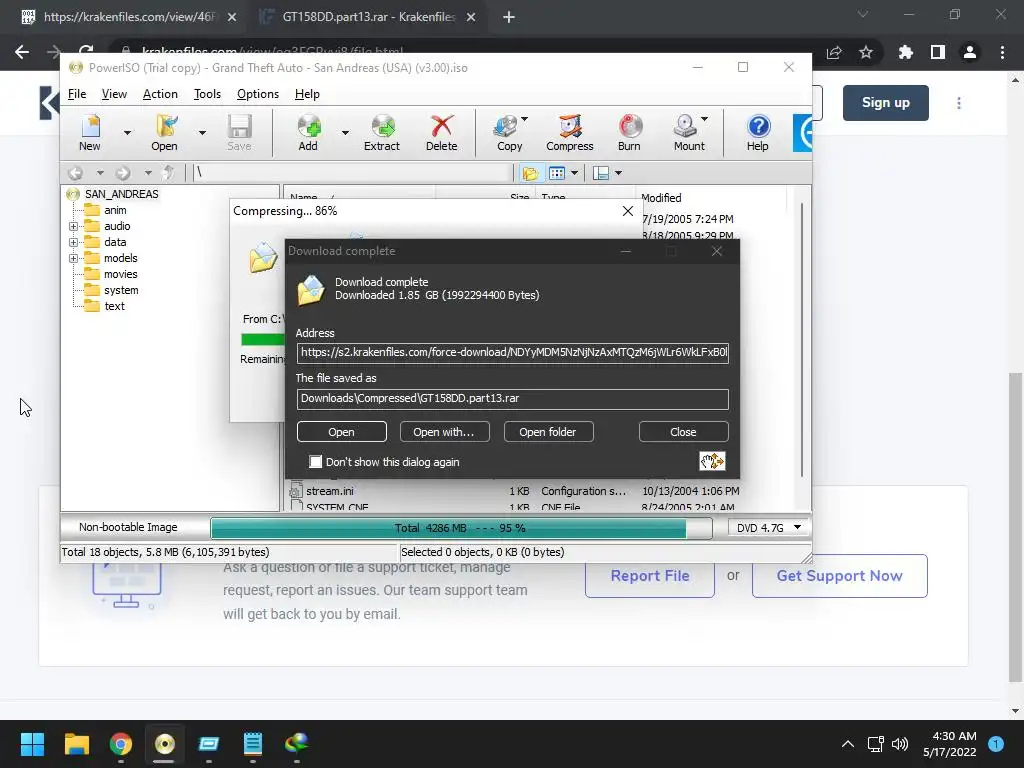Click the Chrome bookmark star icon
1024x768 pixels.
pos(866,52)
